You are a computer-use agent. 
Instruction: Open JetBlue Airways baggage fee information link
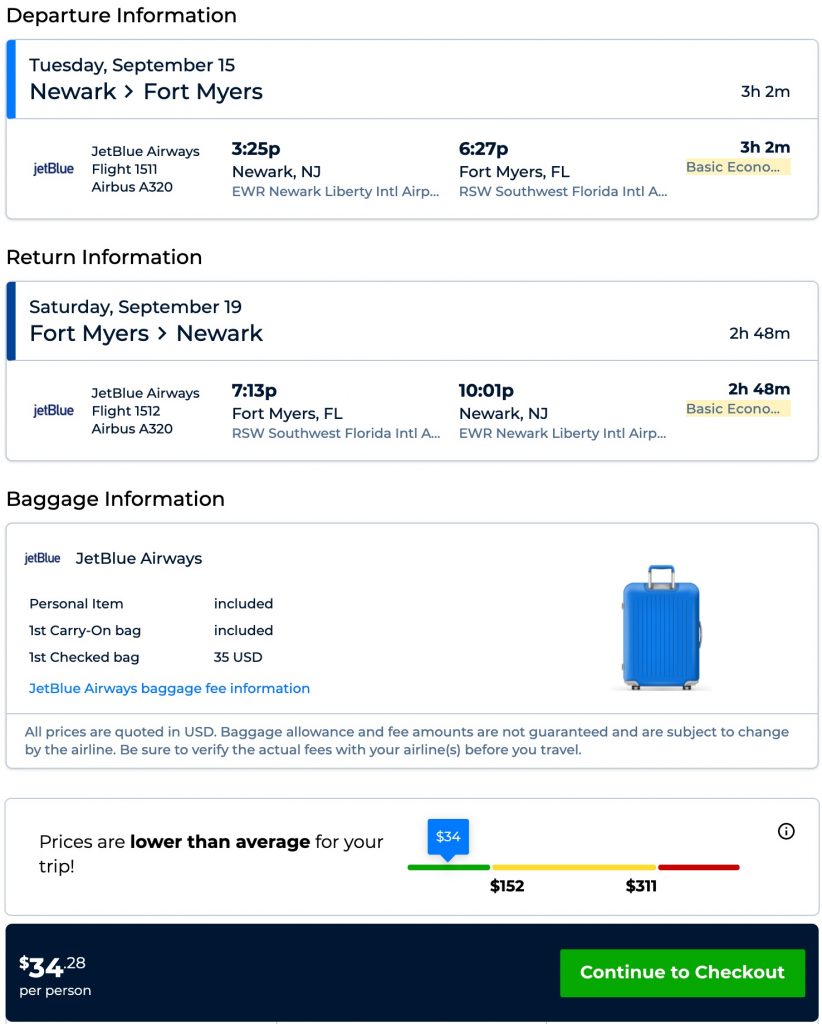coord(169,688)
